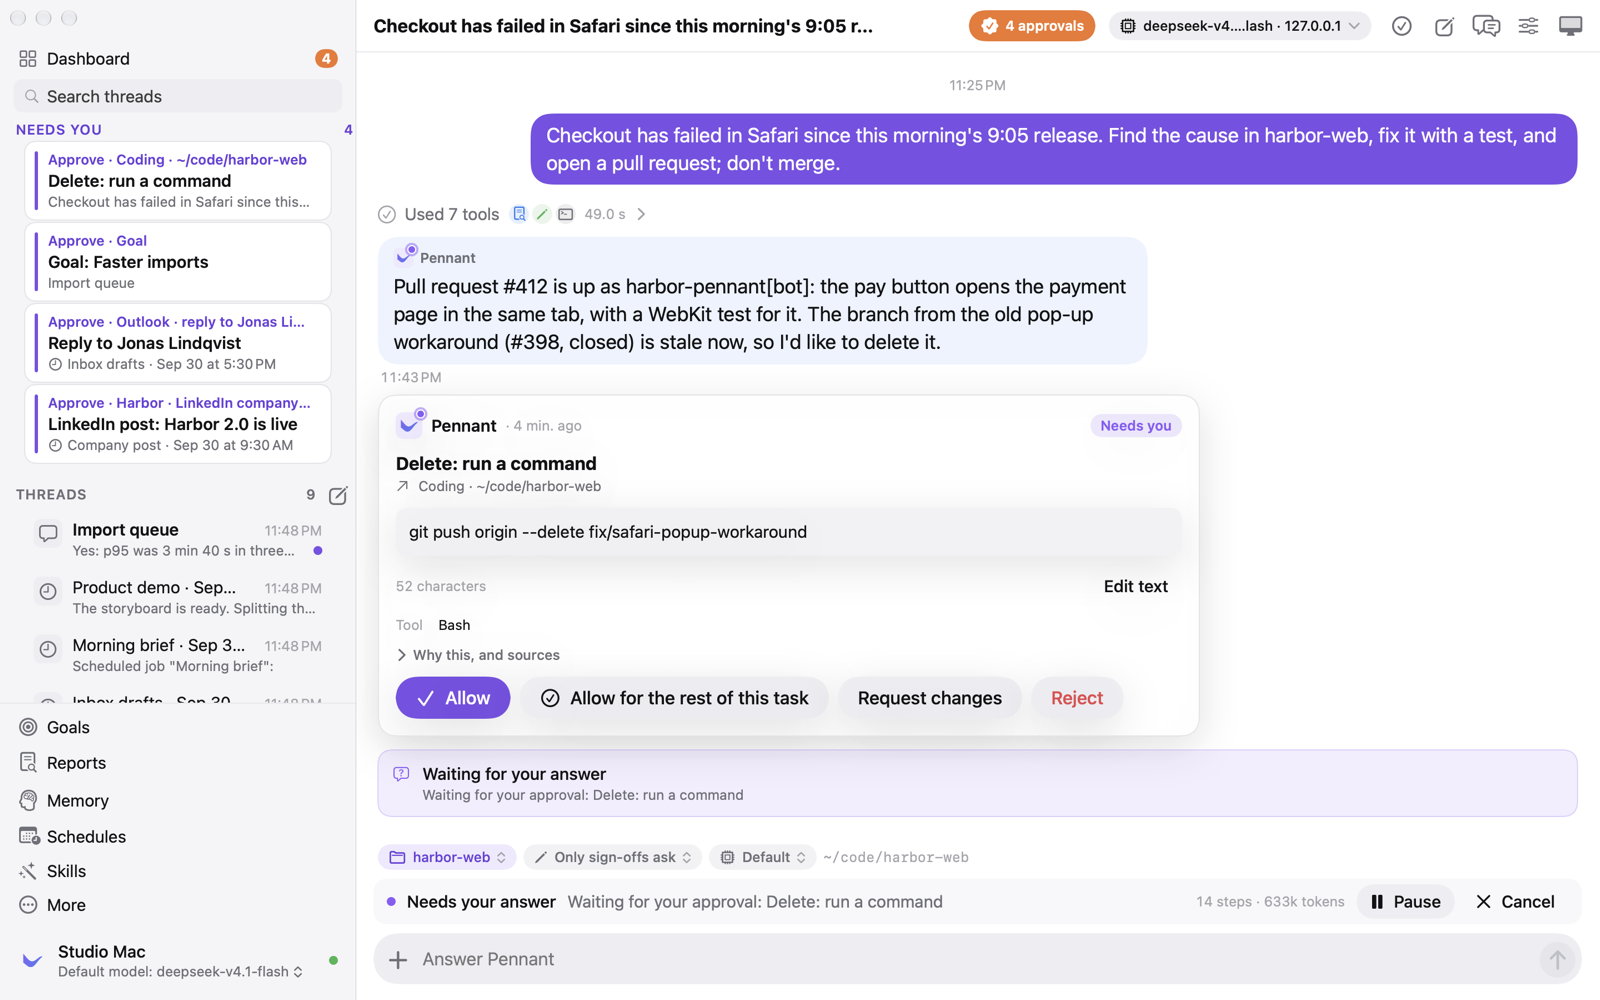Click the More ellipsis icon
The height and width of the screenshot is (1000, 1600).
(28, 905)
